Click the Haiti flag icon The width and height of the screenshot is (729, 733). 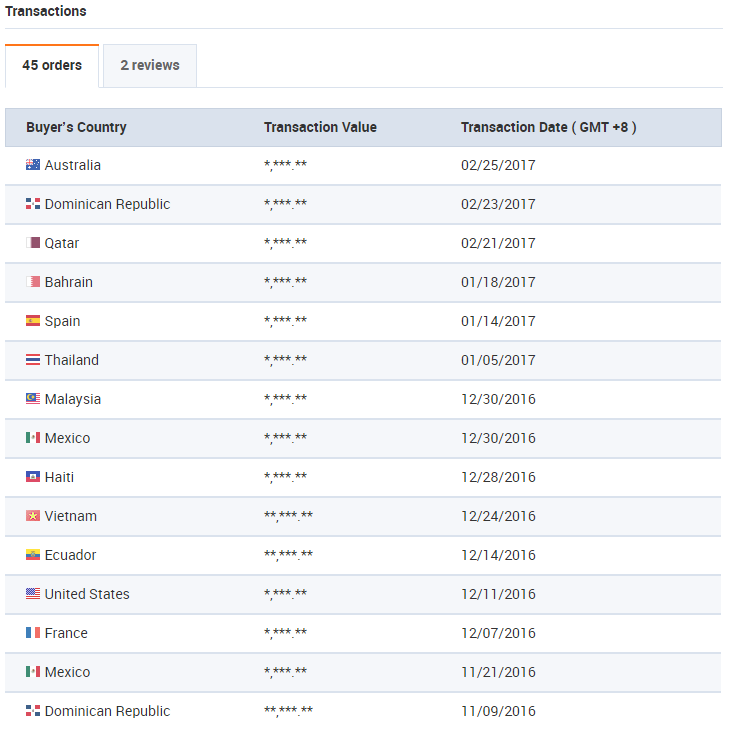33,477
